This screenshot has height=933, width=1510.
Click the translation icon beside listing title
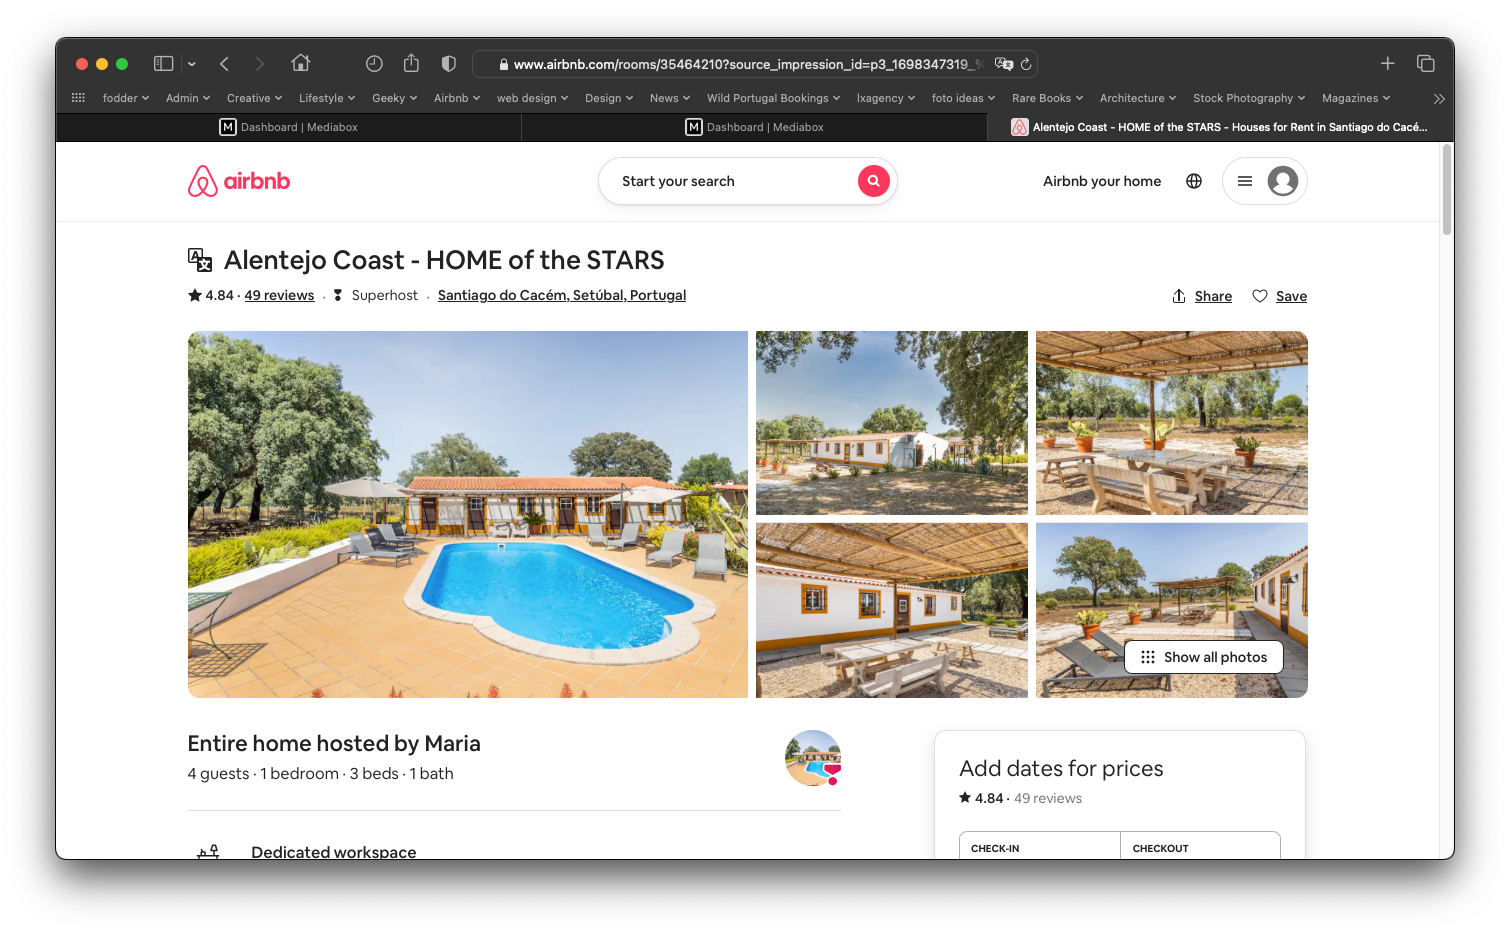tap(200, 260)
